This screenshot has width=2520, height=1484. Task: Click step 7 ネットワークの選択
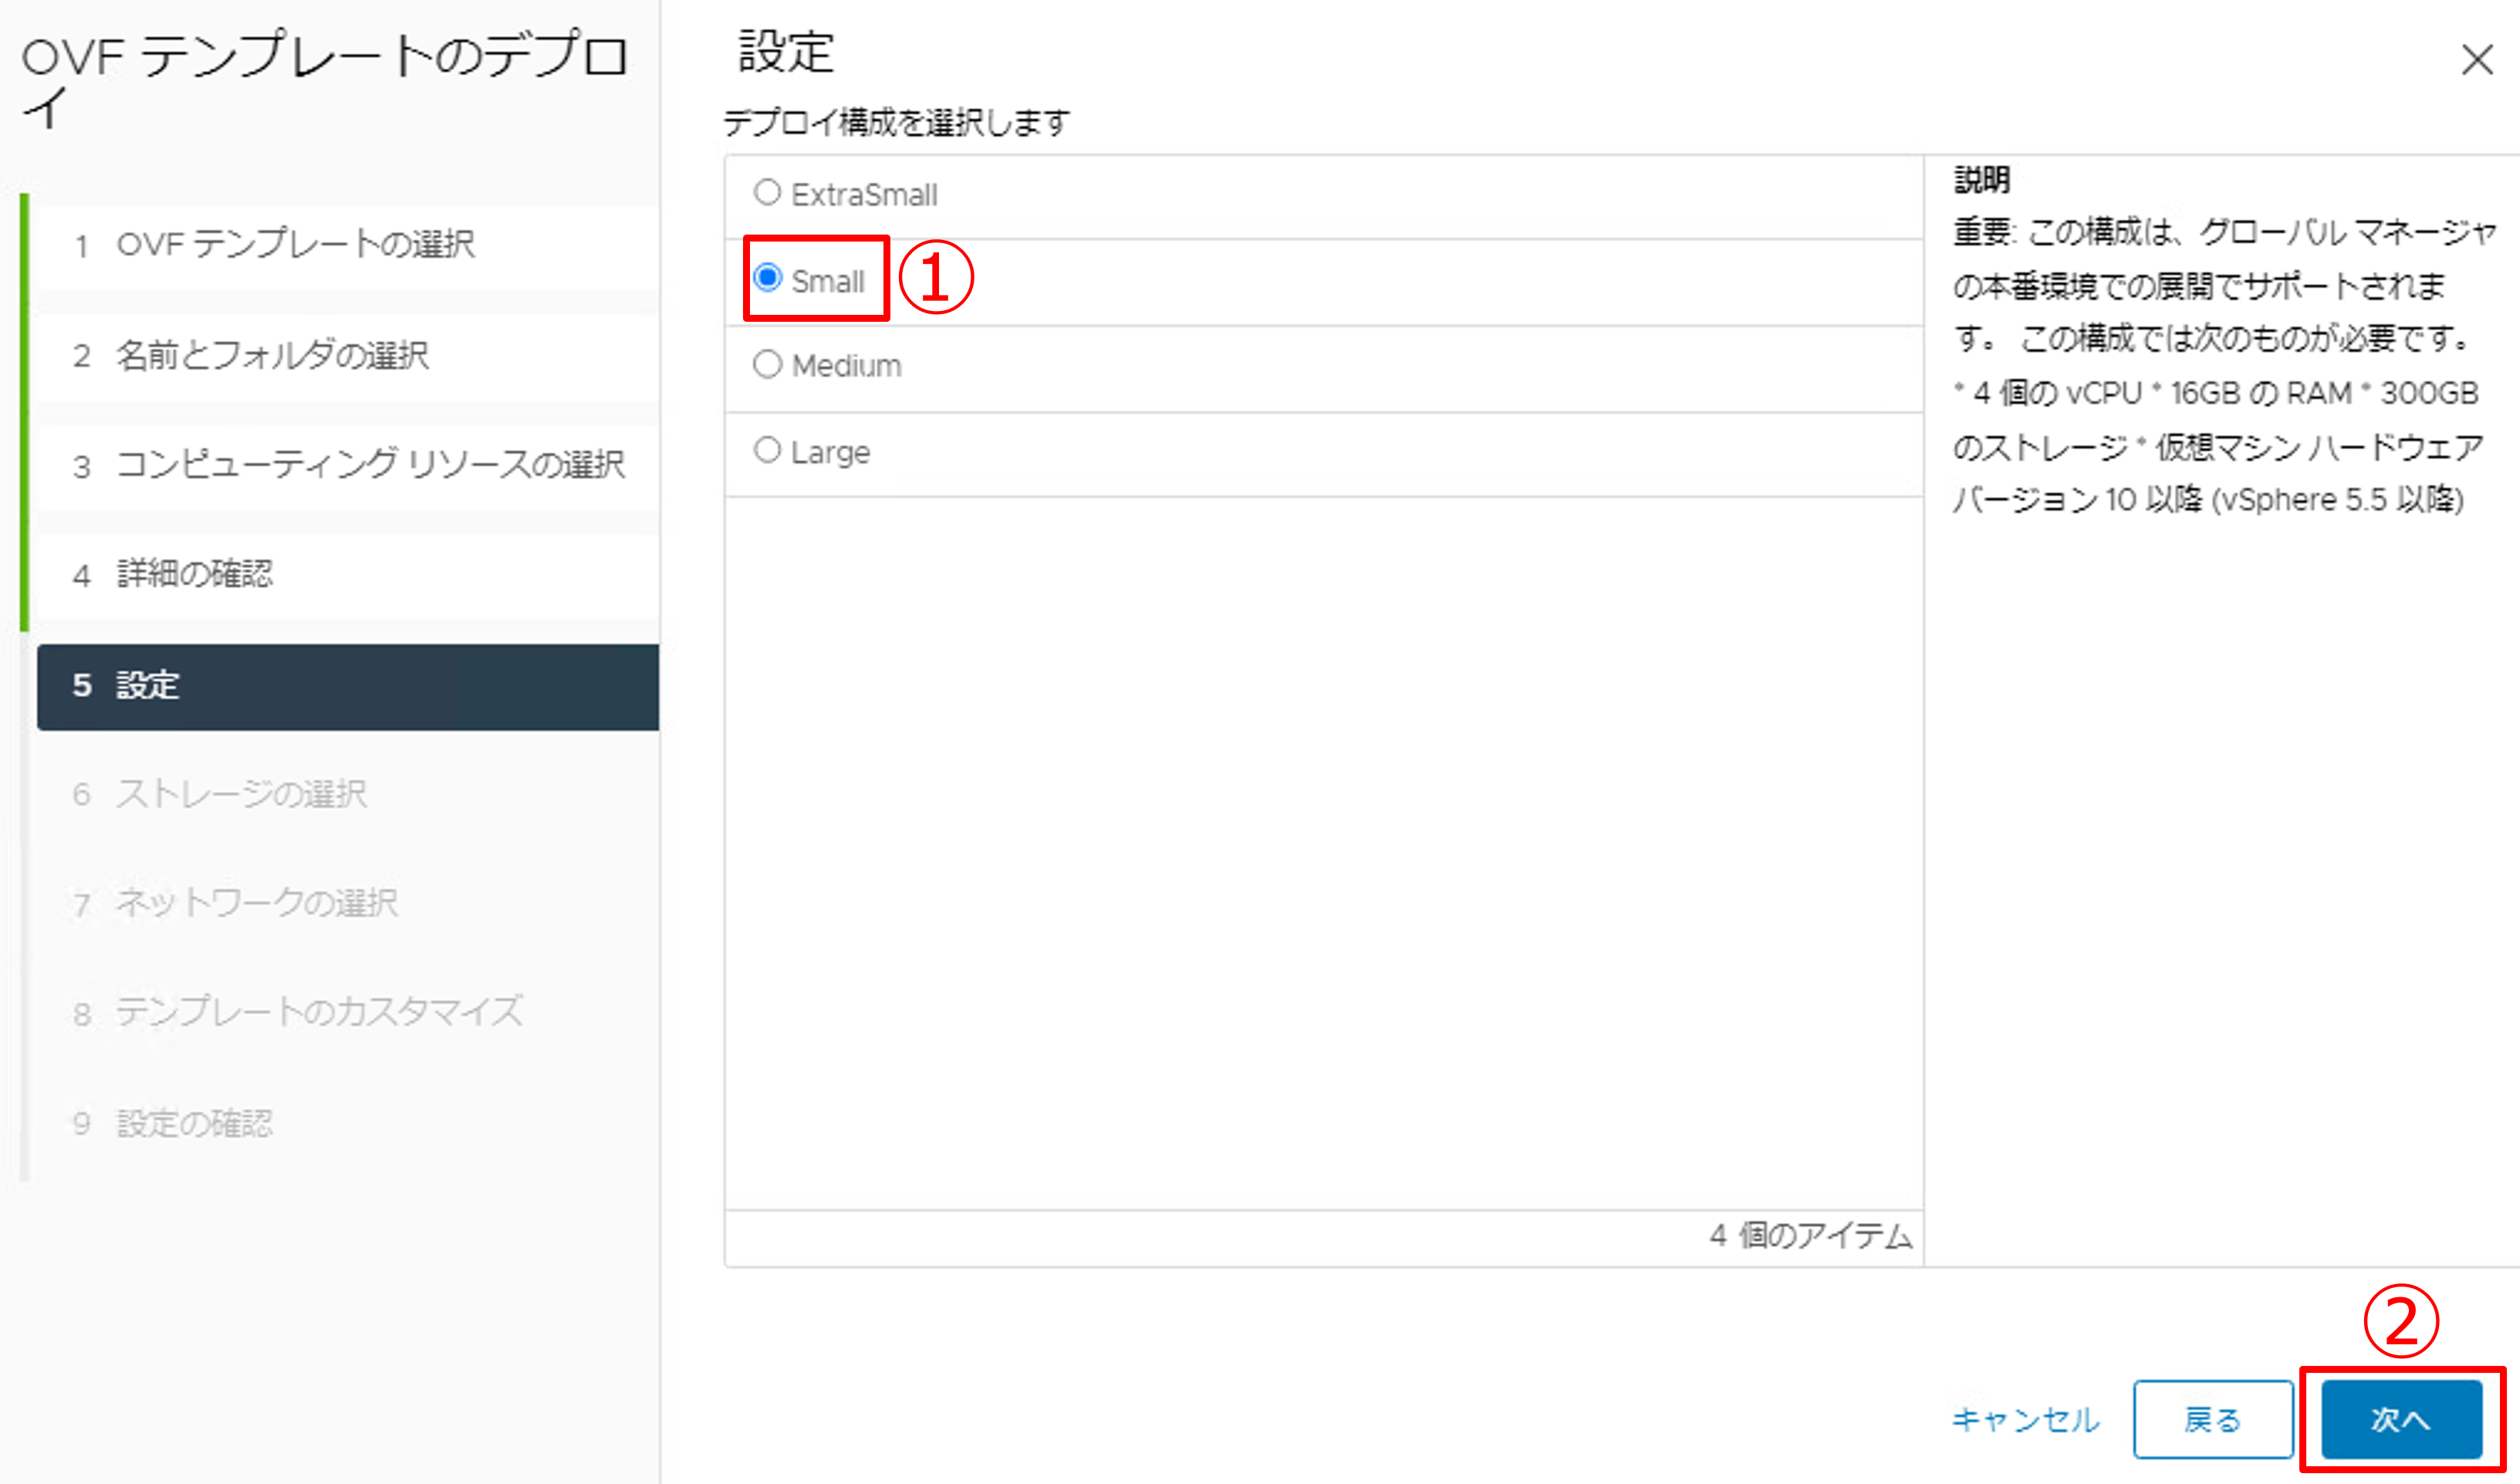pyautogui.click(x=257, y=904)
